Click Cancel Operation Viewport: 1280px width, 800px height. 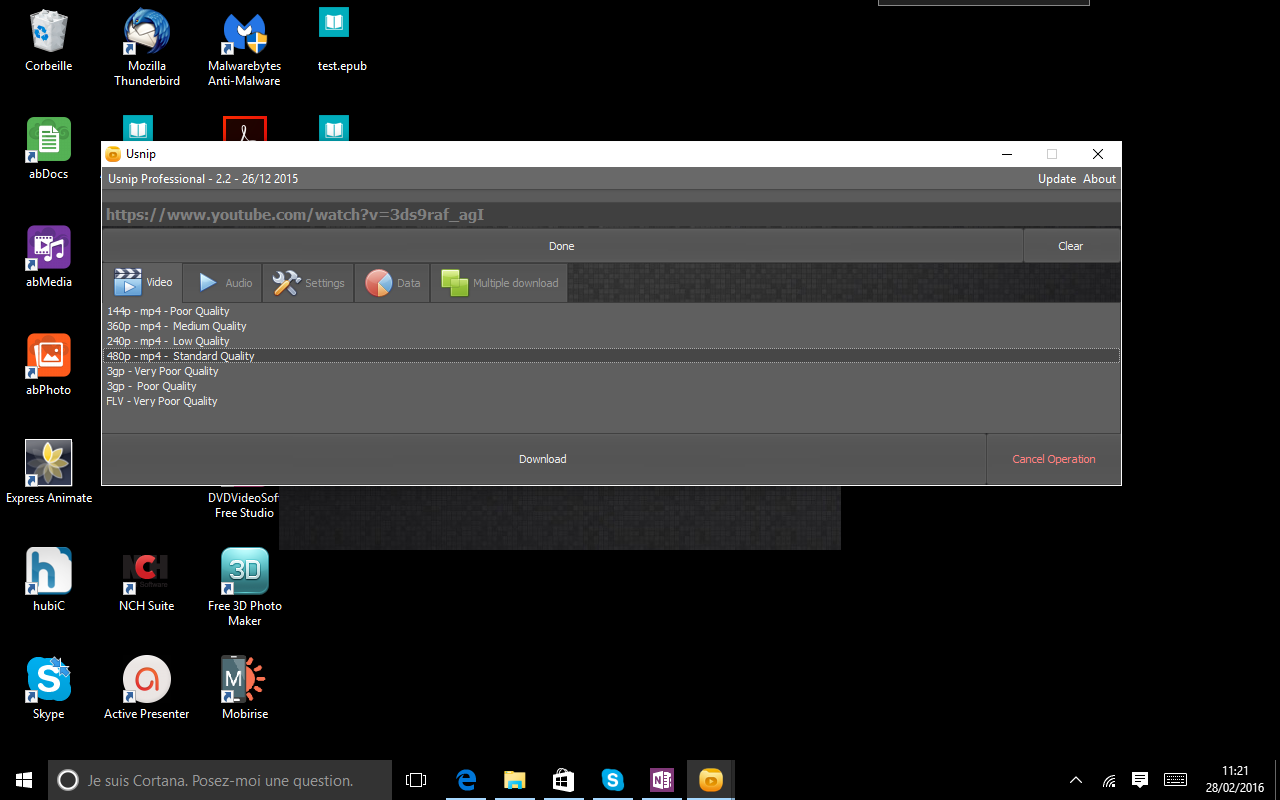pyautogui.click(x=1054, y=459)
